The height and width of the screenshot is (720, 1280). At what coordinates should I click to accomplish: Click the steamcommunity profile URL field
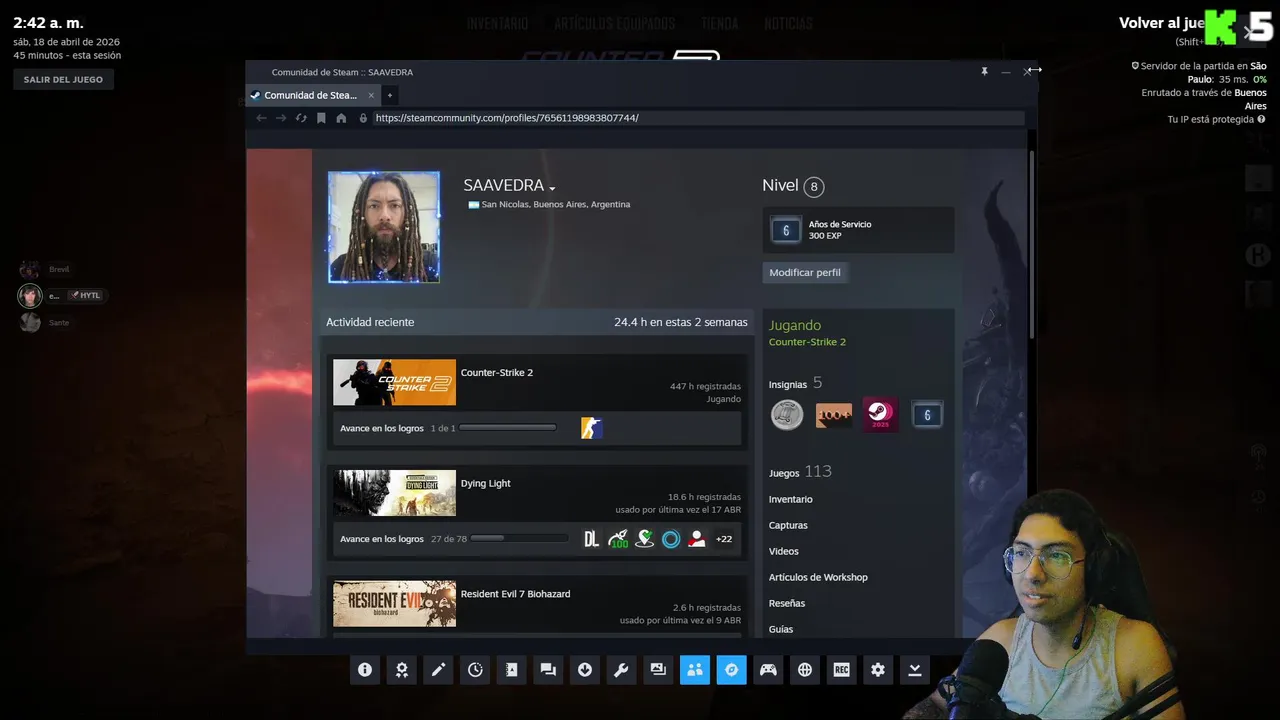(698, 118)
